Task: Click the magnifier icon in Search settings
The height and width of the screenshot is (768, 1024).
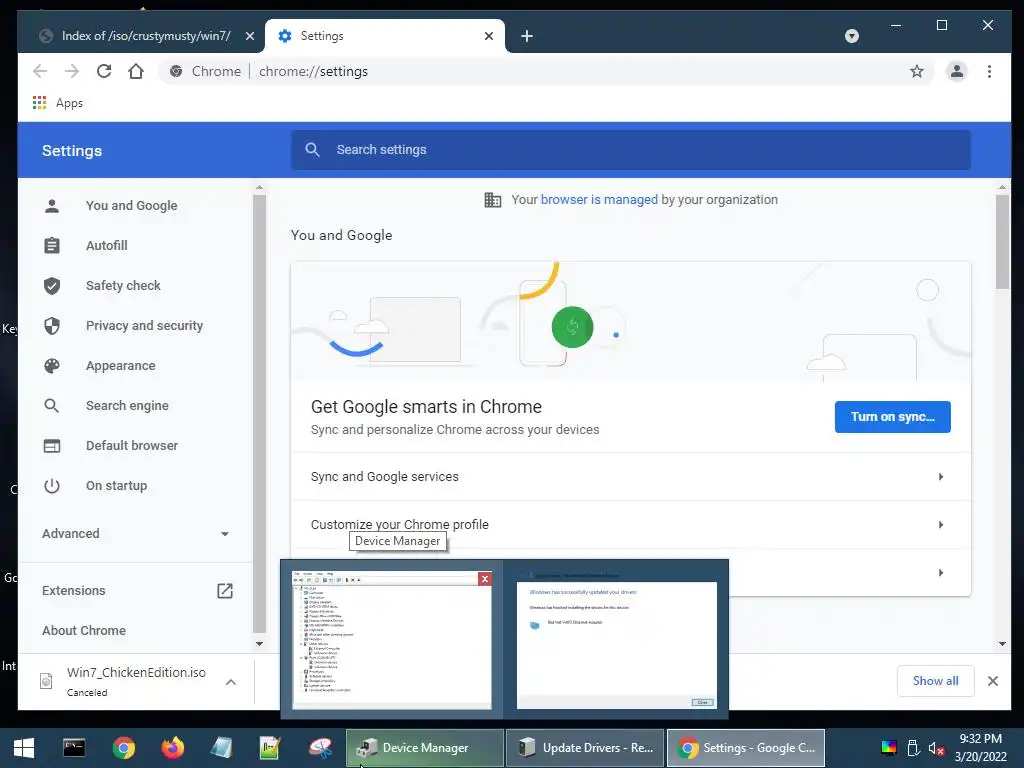Action: pos(312,150)
